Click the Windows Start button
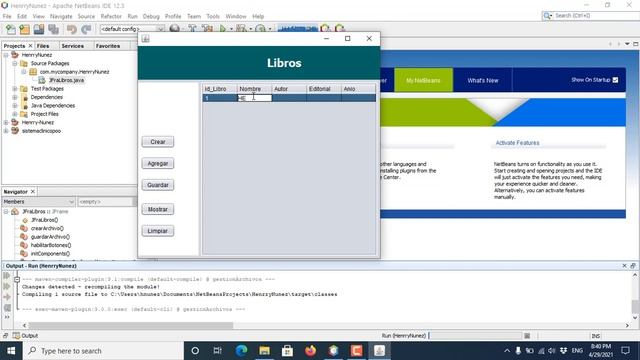 (11, 351)
